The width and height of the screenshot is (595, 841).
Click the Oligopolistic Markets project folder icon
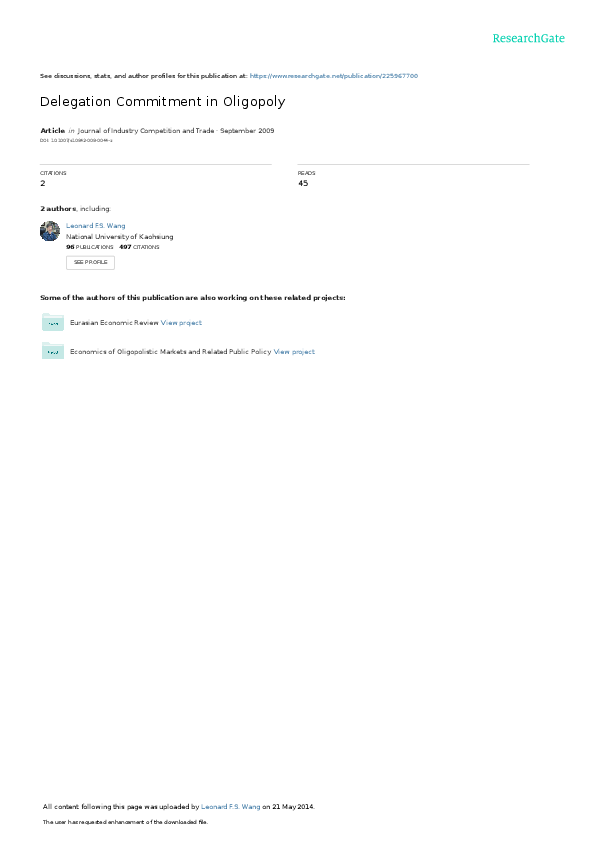click(x=53, y=351)
